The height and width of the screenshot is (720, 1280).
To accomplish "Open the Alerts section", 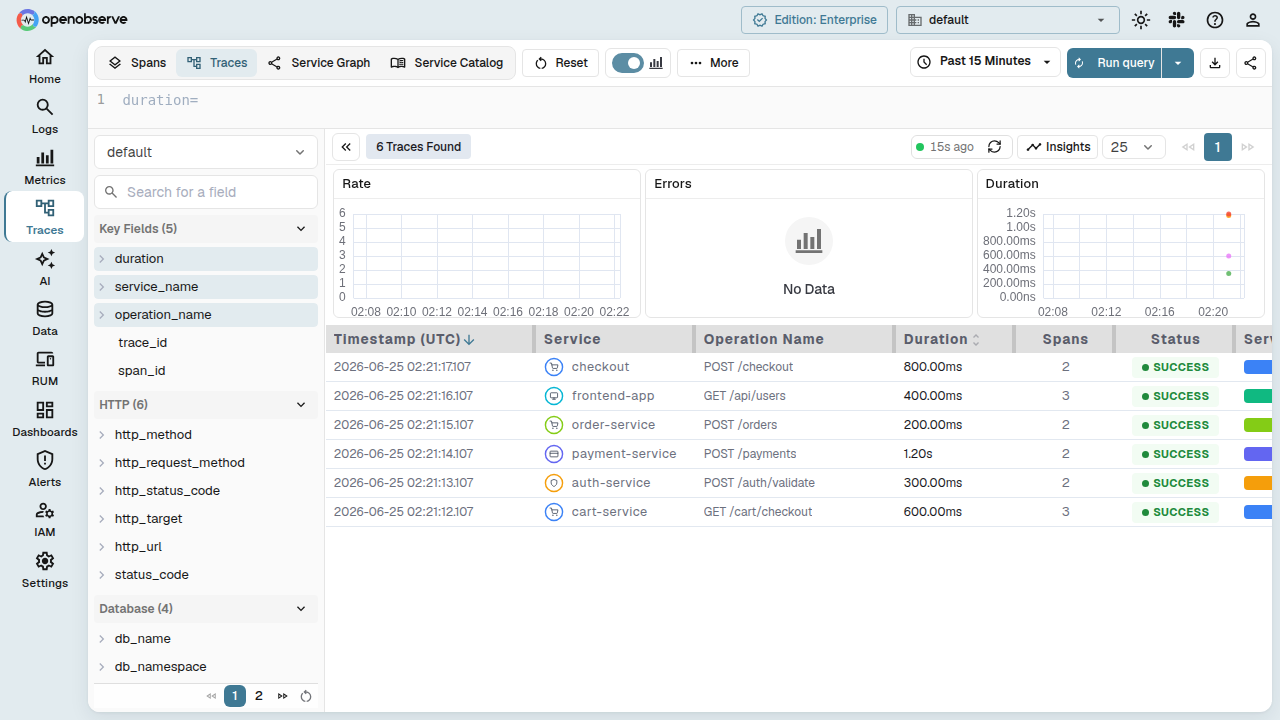I will point(44,469).
